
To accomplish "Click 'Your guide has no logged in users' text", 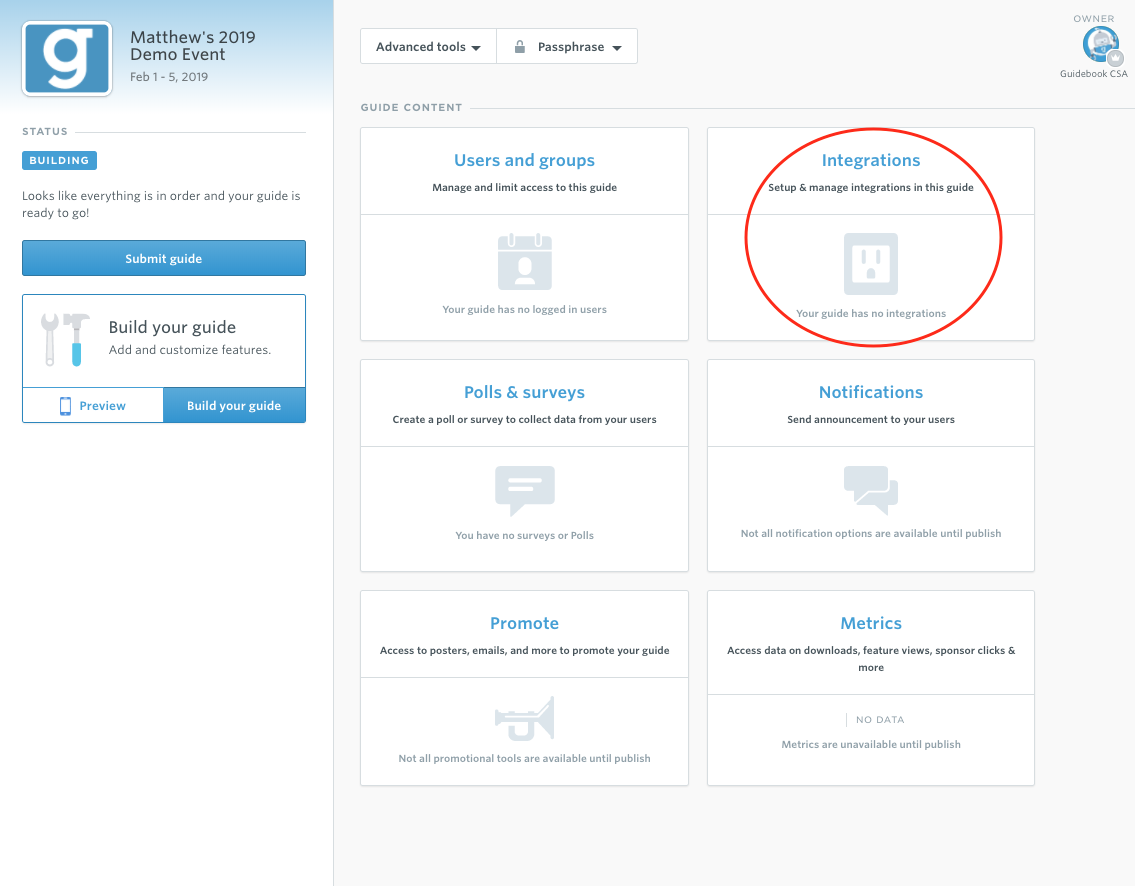I will (x=525, y=309).
